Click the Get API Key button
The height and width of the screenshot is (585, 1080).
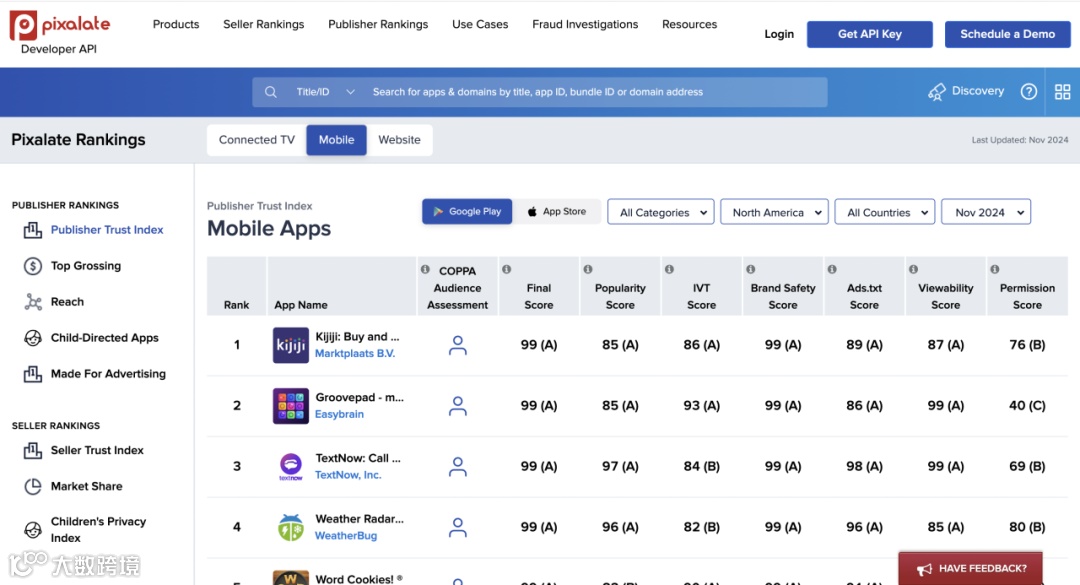coord(870,34)
